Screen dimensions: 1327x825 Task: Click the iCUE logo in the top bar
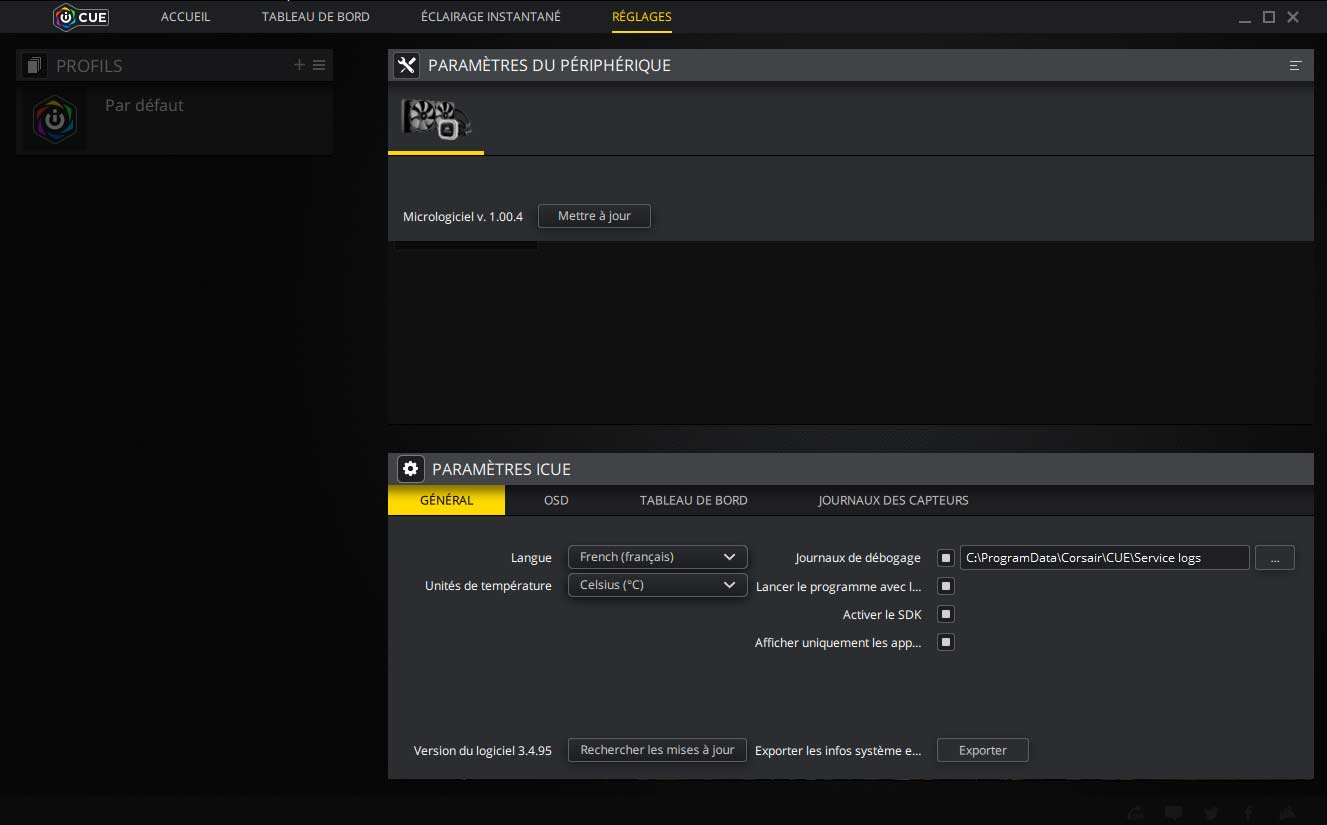(x=81, y=17)
